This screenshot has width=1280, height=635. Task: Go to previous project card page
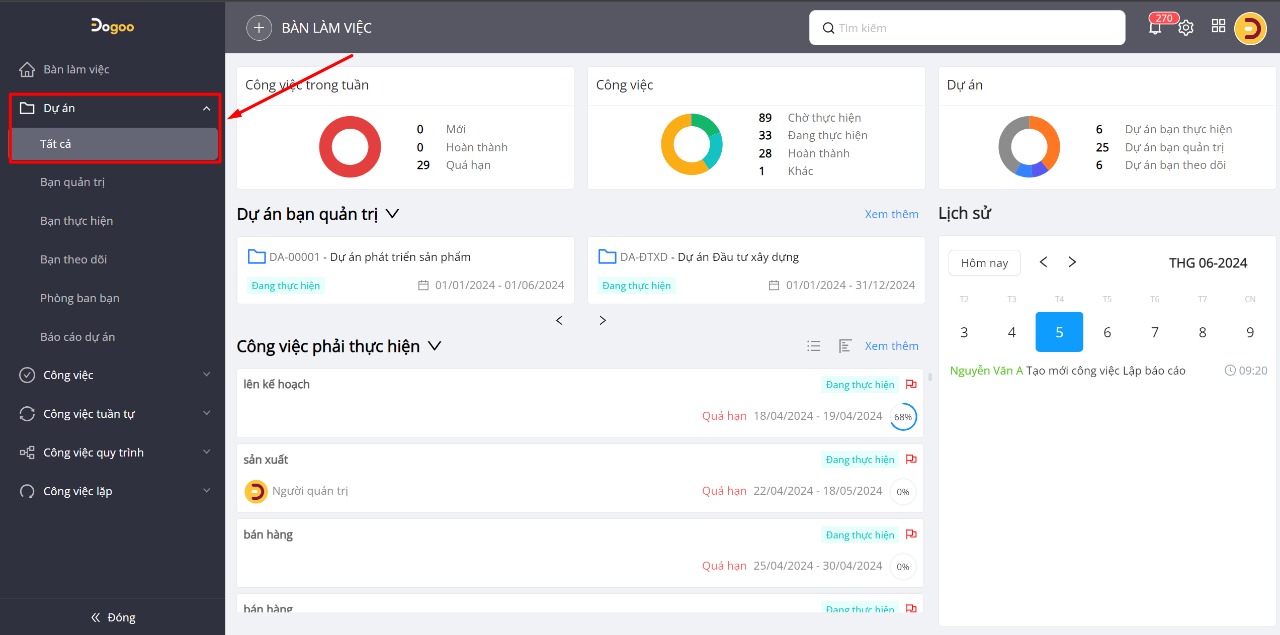[x=559, y=320]
